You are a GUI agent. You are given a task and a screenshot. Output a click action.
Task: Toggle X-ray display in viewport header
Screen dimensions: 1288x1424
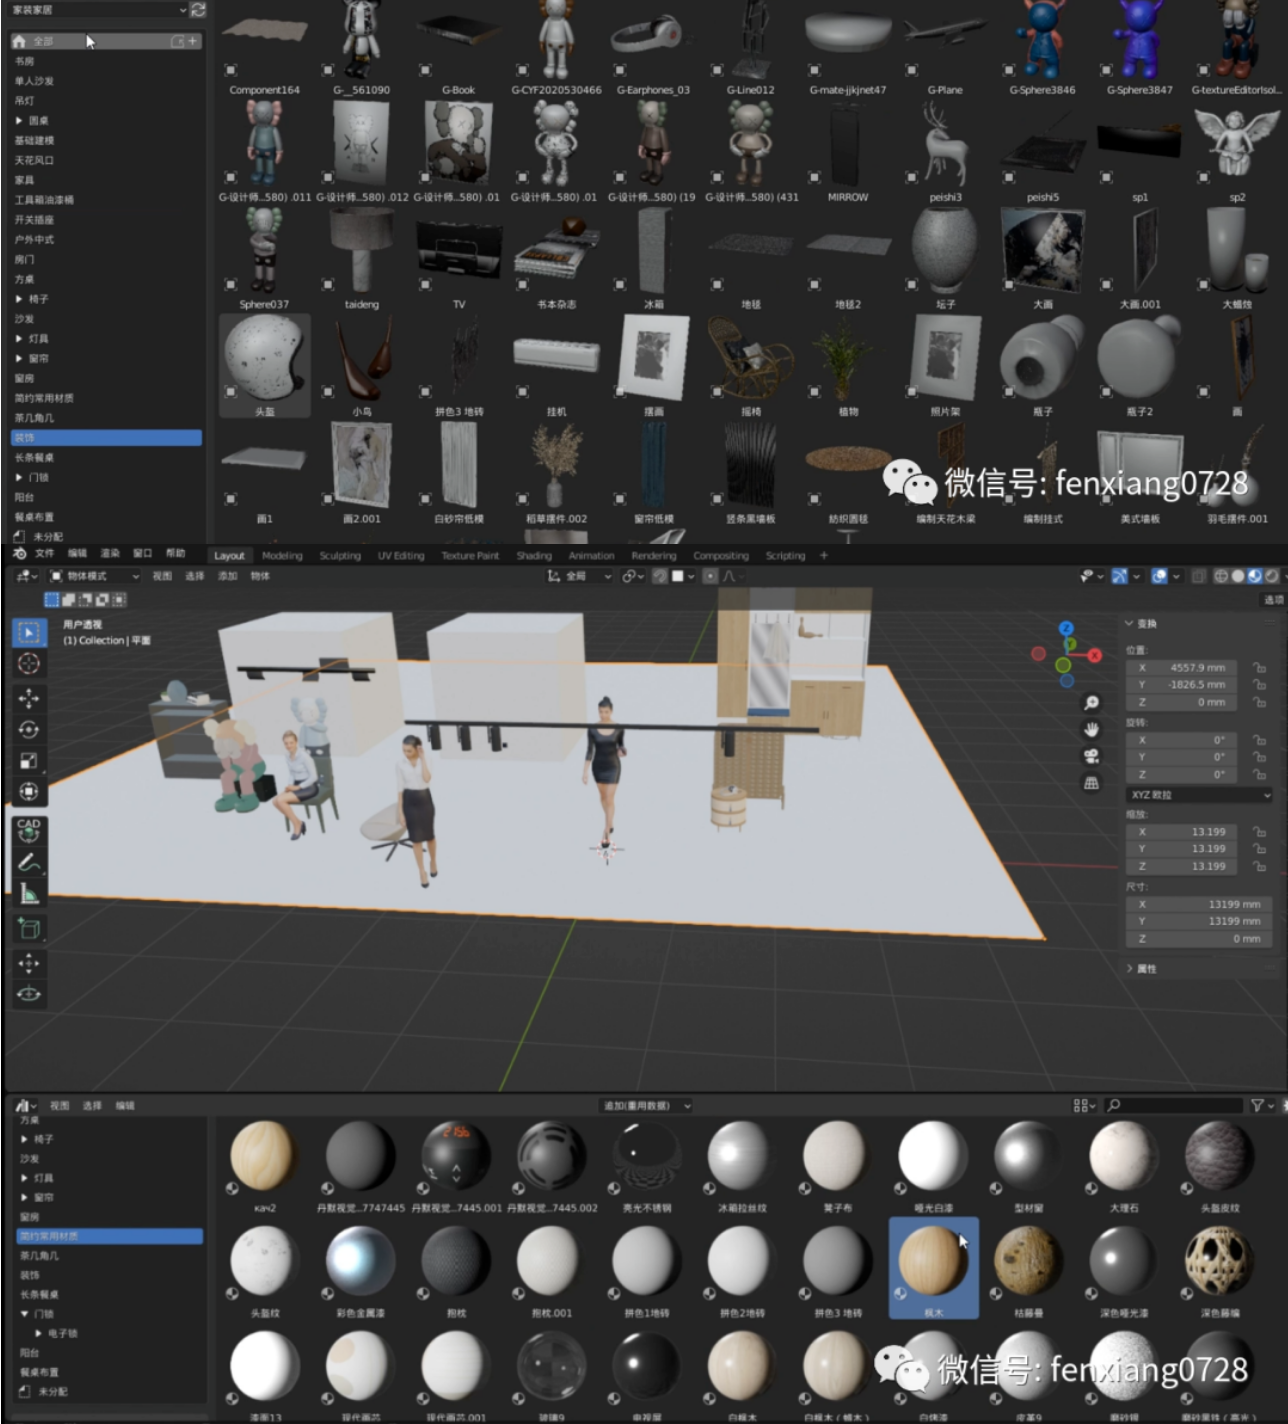click(x=1200, y=576)
